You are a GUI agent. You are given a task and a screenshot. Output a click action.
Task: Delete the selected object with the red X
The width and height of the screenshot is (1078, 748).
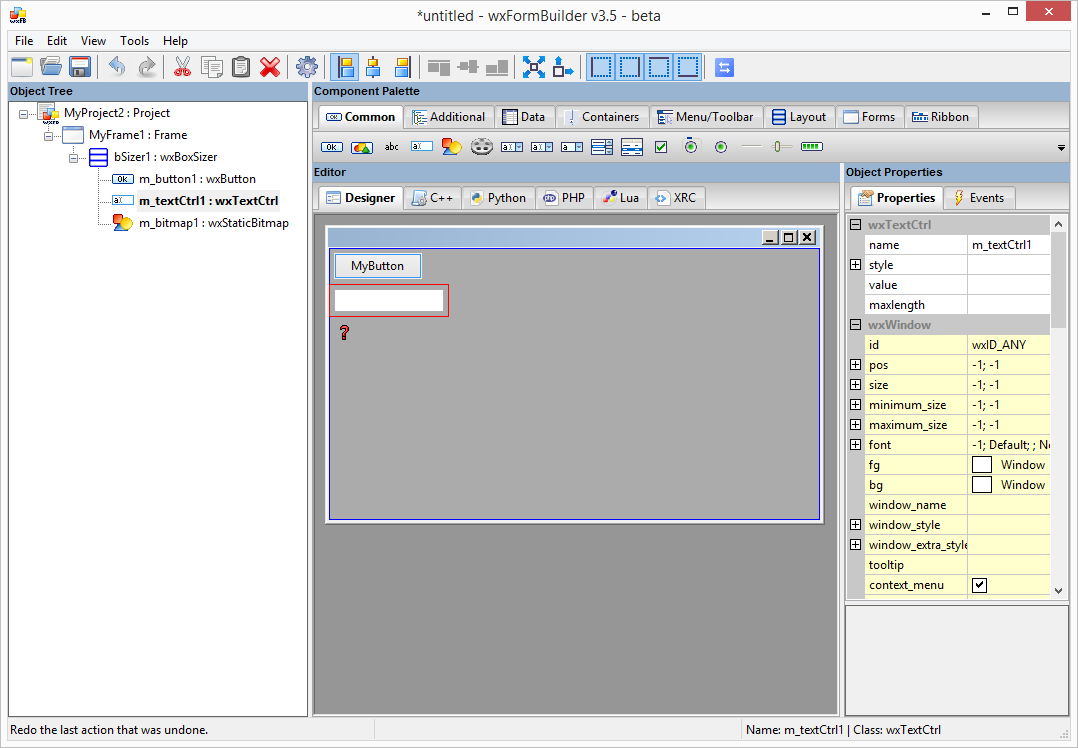(x=270, y=66)
